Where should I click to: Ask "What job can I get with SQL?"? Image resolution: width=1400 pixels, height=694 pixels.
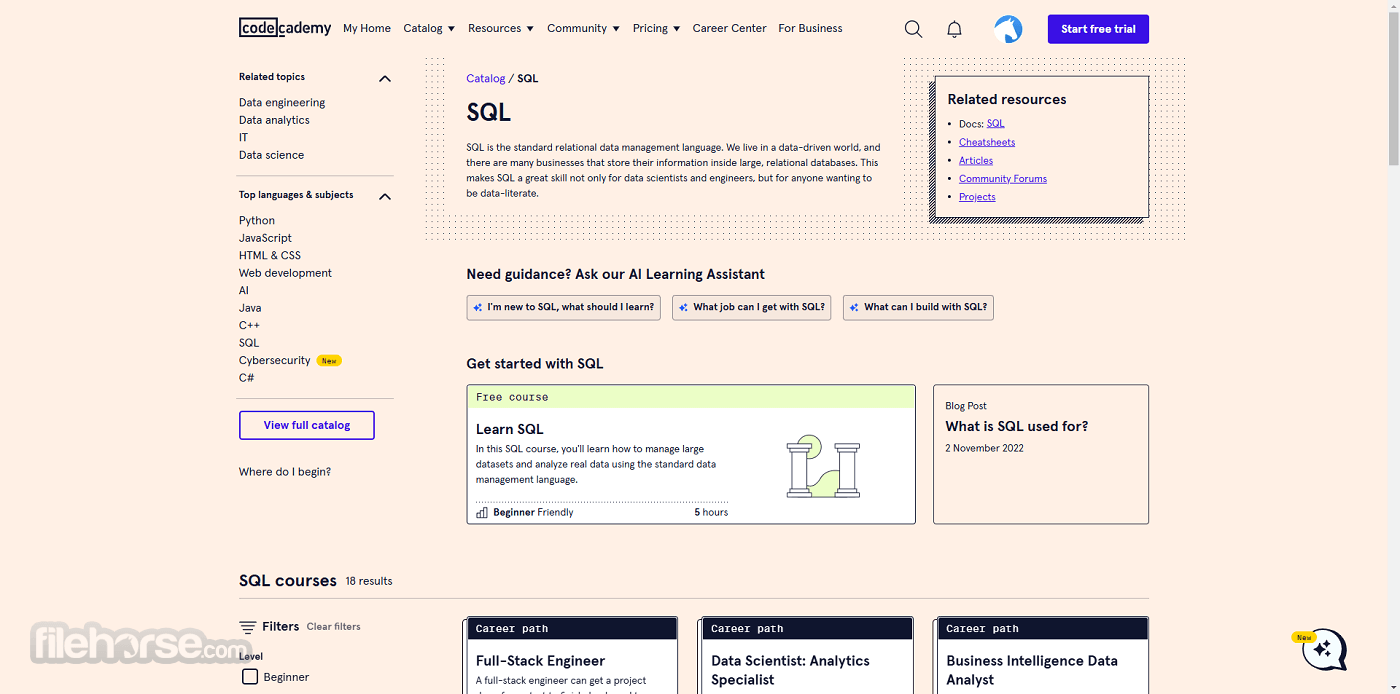(x=752, y=307)
